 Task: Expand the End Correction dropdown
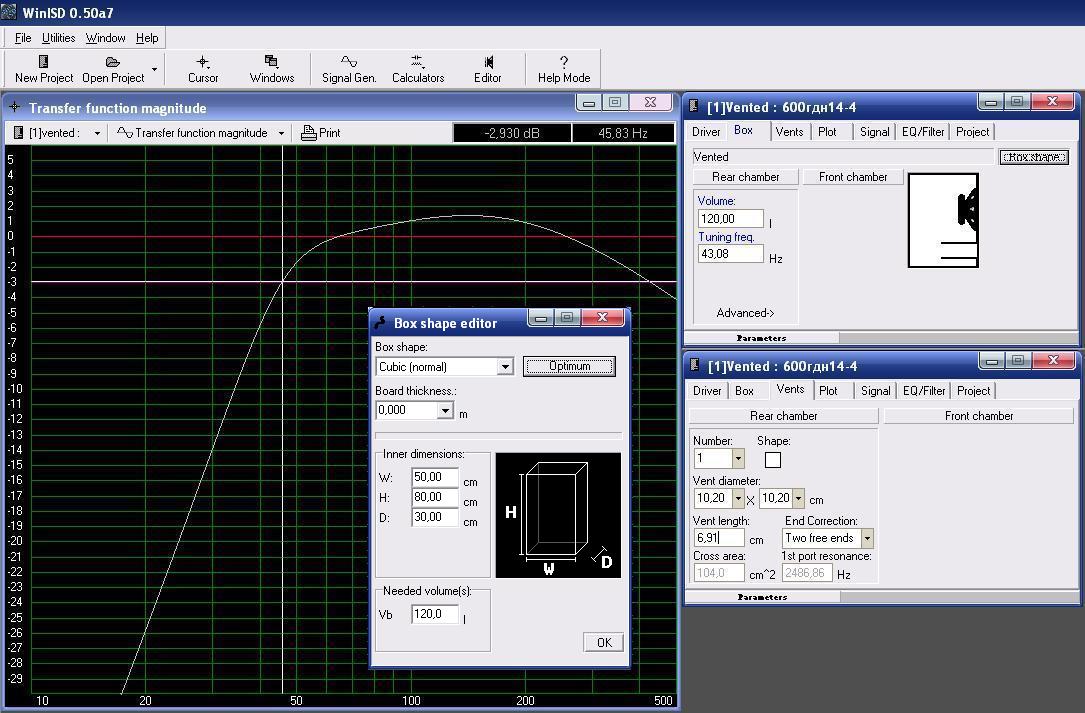[x=867, y=539]
